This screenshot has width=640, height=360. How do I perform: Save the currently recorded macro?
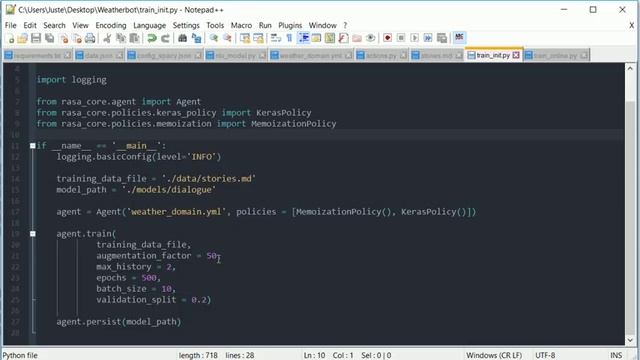click(x=442, y=38)
